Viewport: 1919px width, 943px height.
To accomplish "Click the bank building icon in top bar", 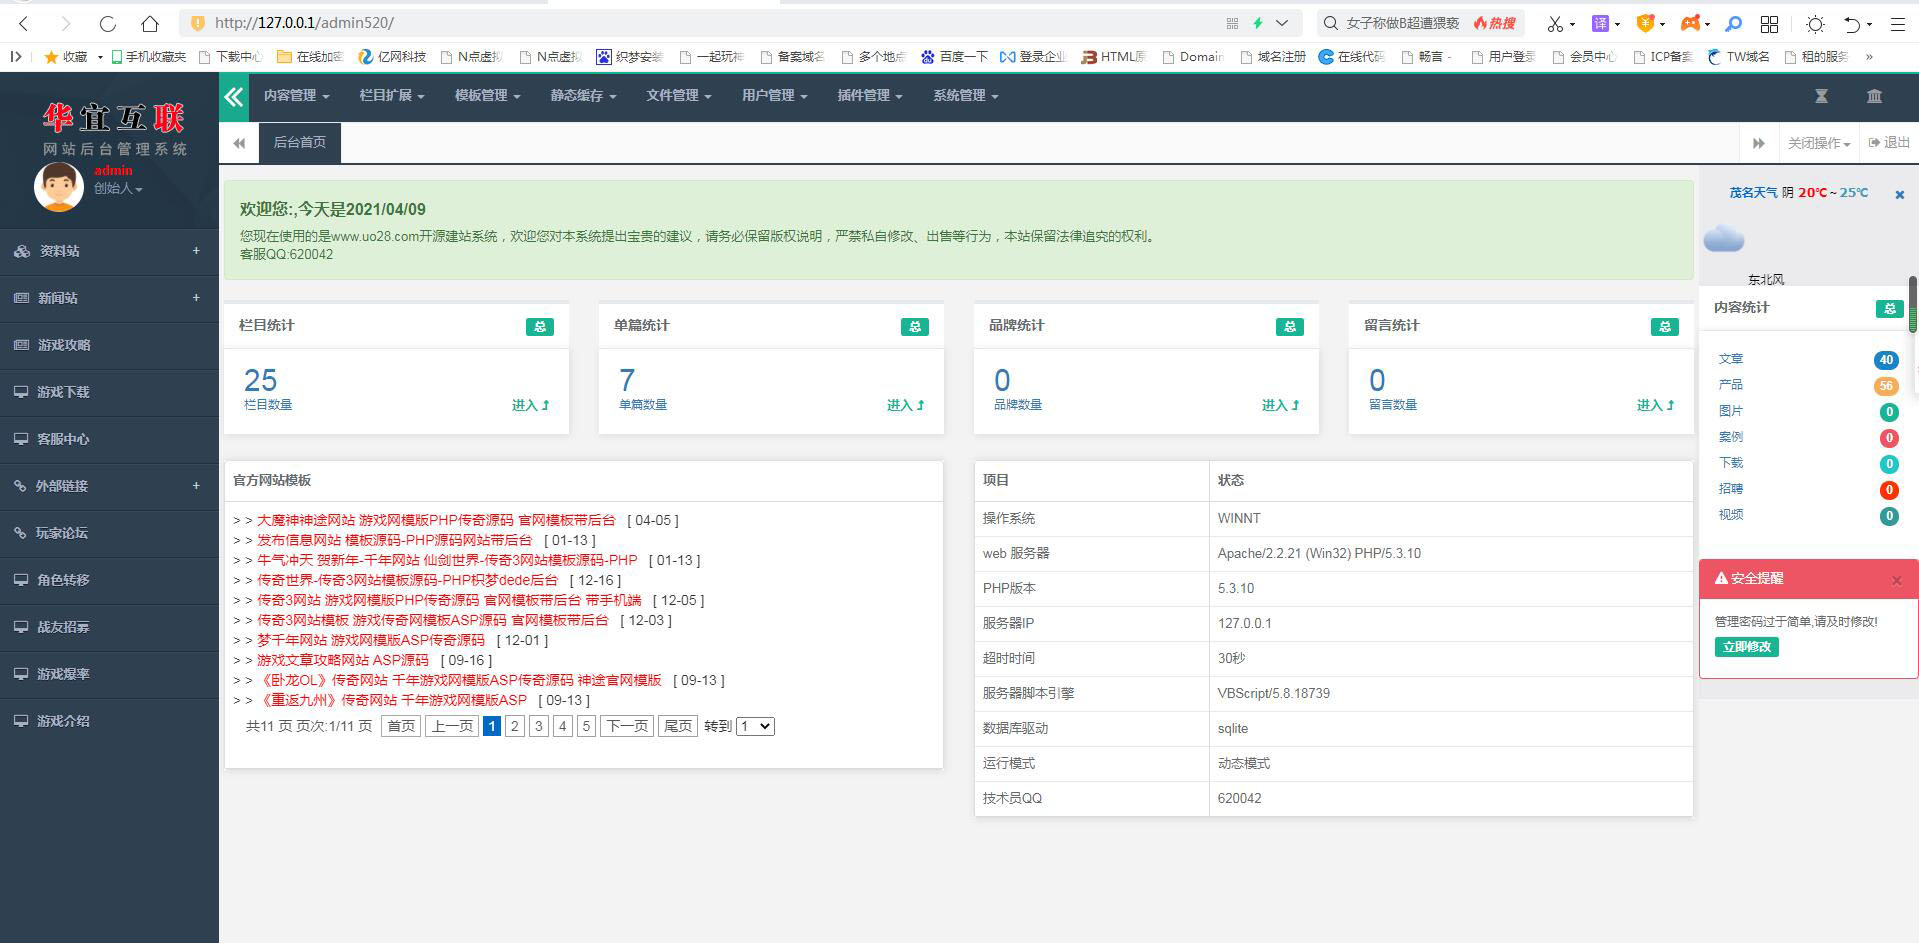I will point(1874,96).
